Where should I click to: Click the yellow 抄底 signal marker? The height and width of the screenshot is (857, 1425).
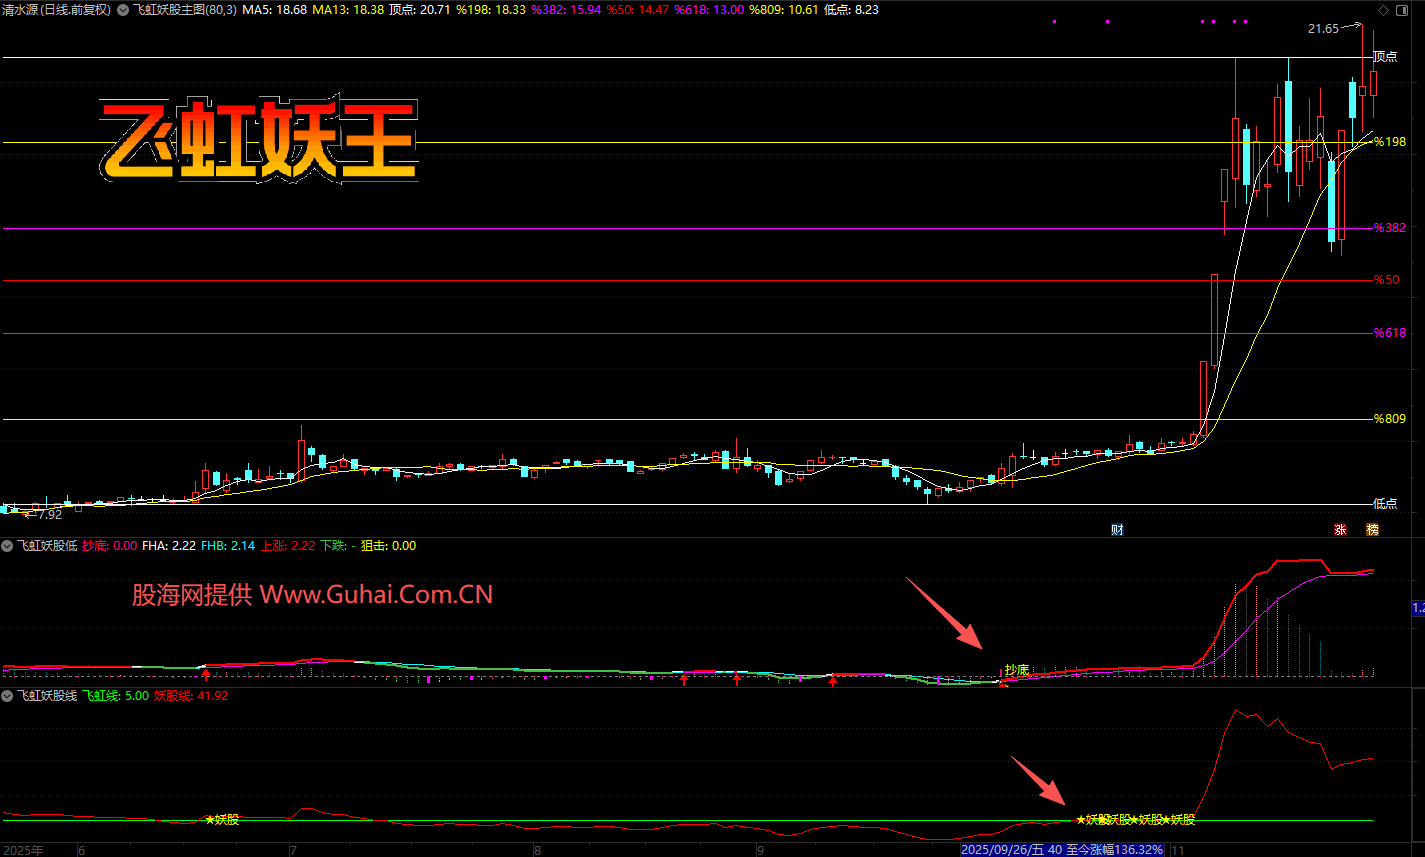(1016, 670)
